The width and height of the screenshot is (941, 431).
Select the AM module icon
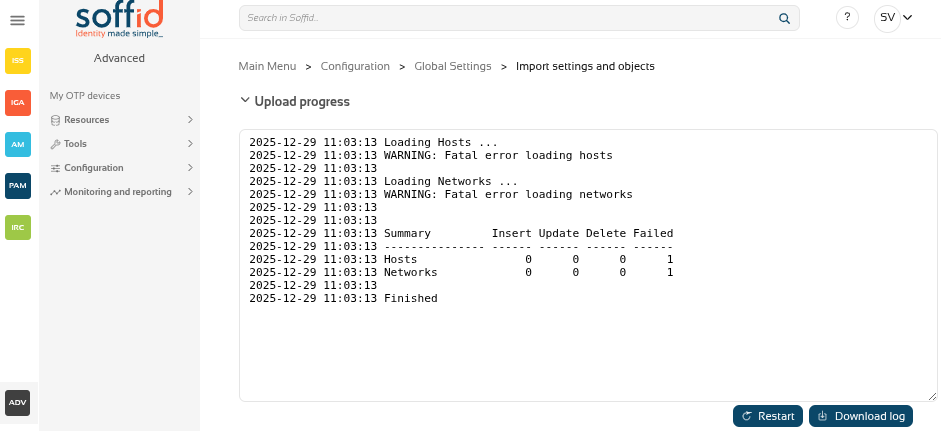click(17, 144)
